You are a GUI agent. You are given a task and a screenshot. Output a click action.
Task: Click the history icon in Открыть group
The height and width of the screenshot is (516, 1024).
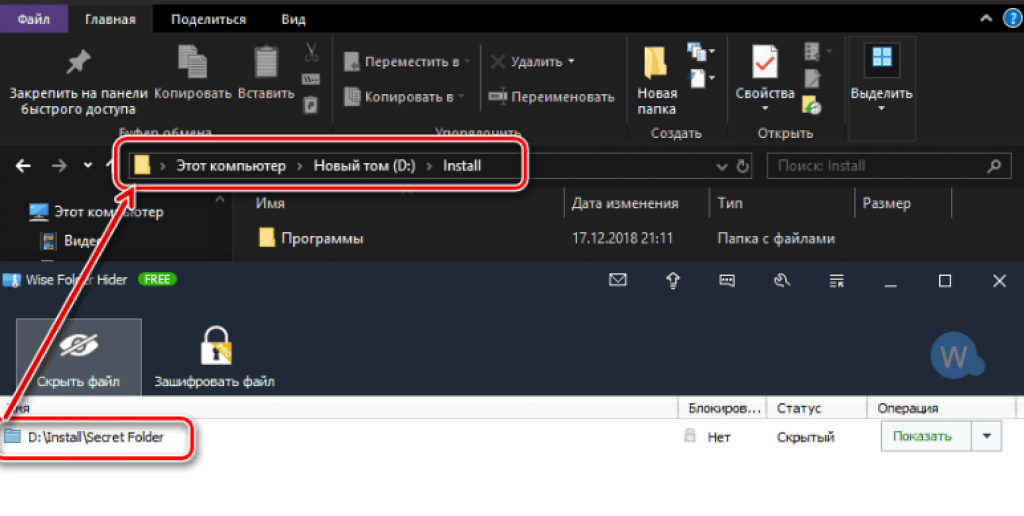click(812, 105)
